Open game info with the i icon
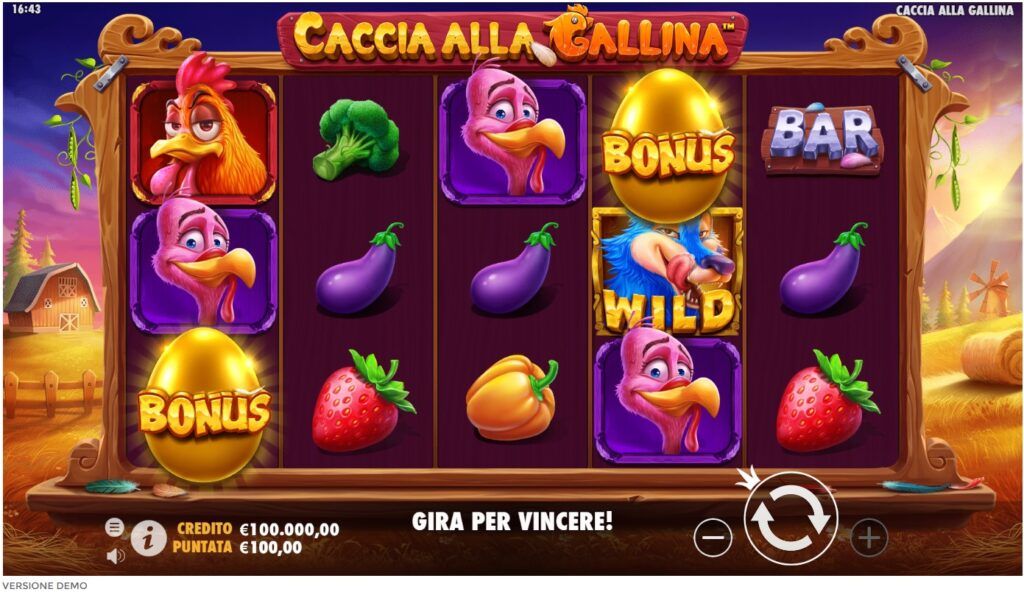The width and height of the screenshot is (1024, 595). [148, 538]
